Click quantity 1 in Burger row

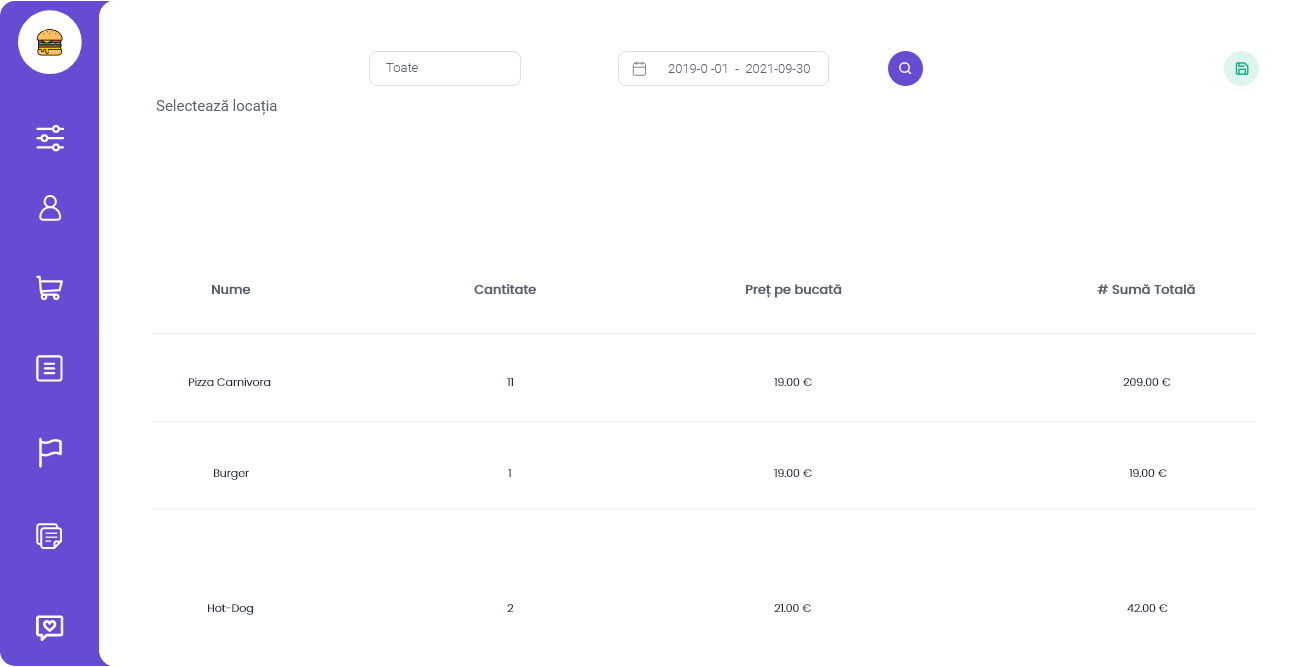point(509,473)
